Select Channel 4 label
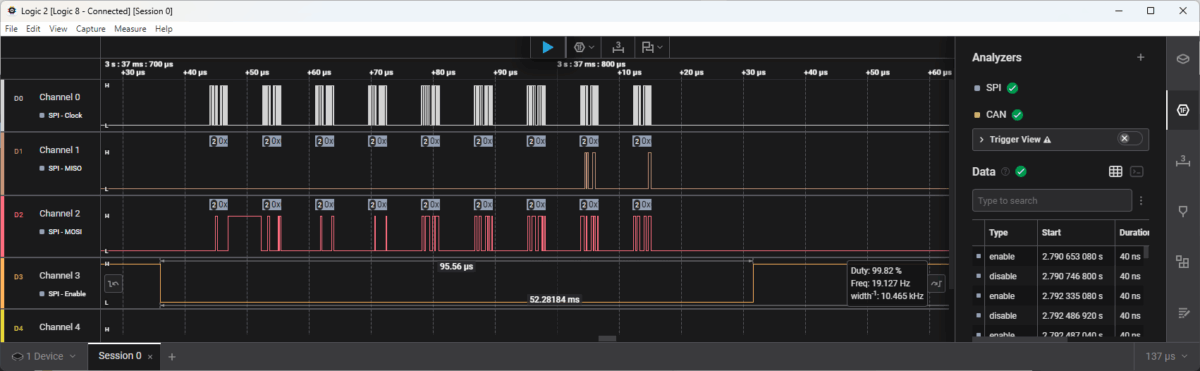1200x371 pixels. 59,327
